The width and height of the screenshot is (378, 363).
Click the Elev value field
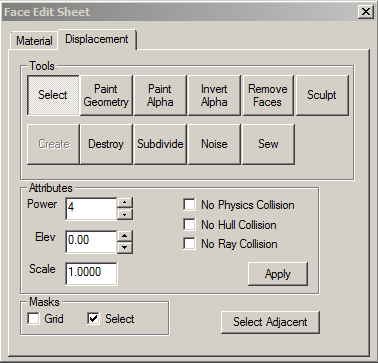coord(91,241)
